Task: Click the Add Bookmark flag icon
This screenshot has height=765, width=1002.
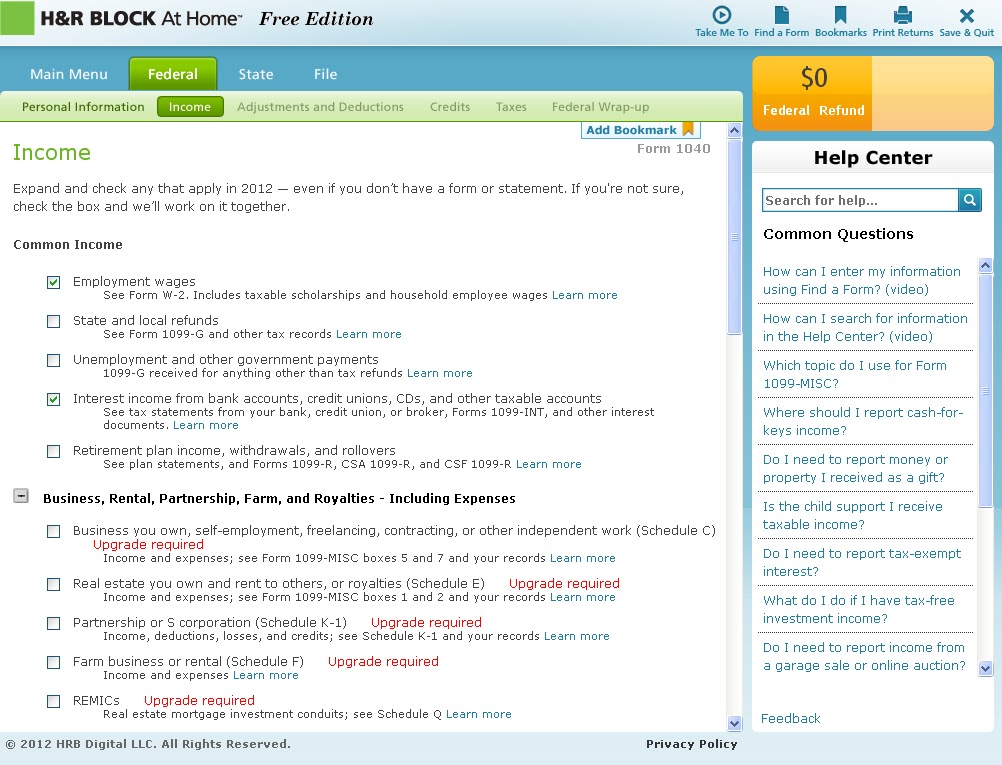Action: (x=686, y=129)
